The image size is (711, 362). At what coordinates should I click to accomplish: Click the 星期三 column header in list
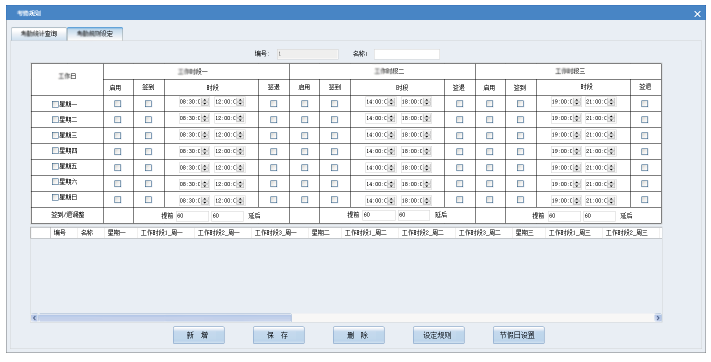point(529,233)
